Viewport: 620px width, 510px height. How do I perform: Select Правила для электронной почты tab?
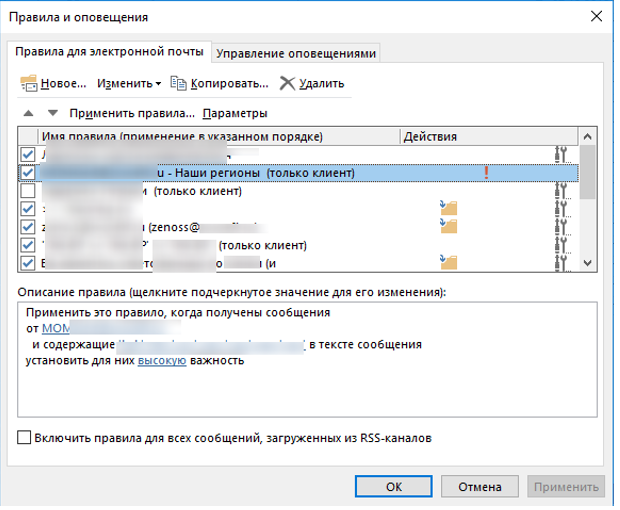click(109, 52)
